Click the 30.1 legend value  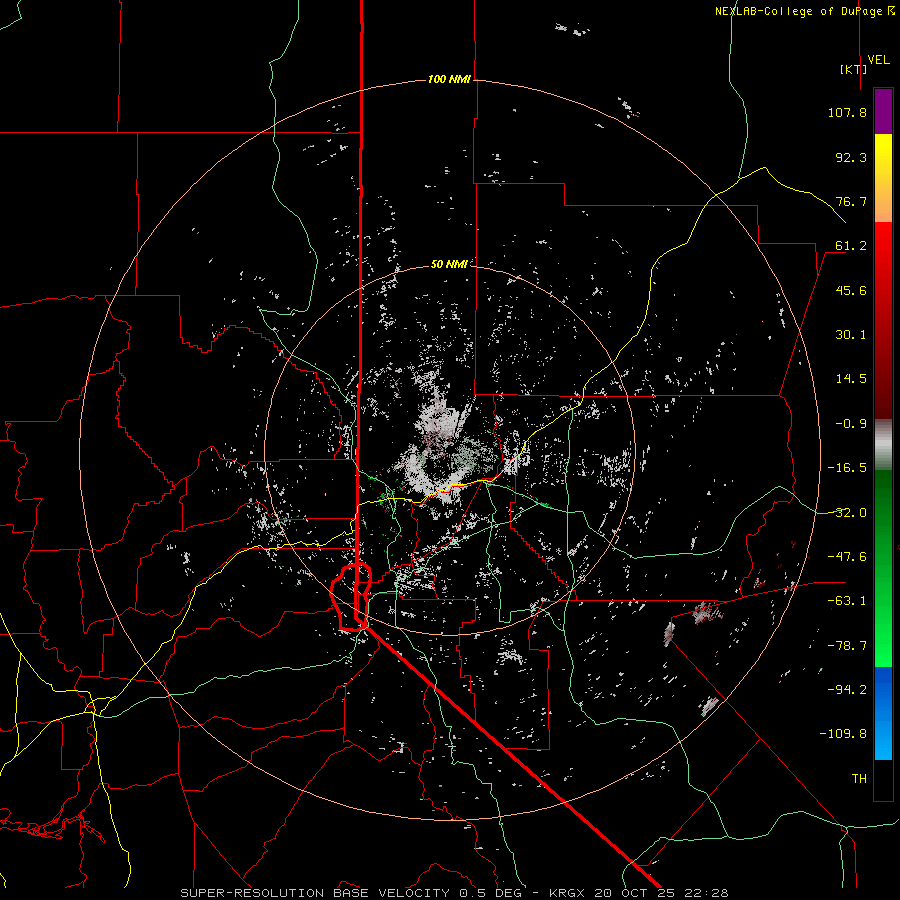coord(851,335)
